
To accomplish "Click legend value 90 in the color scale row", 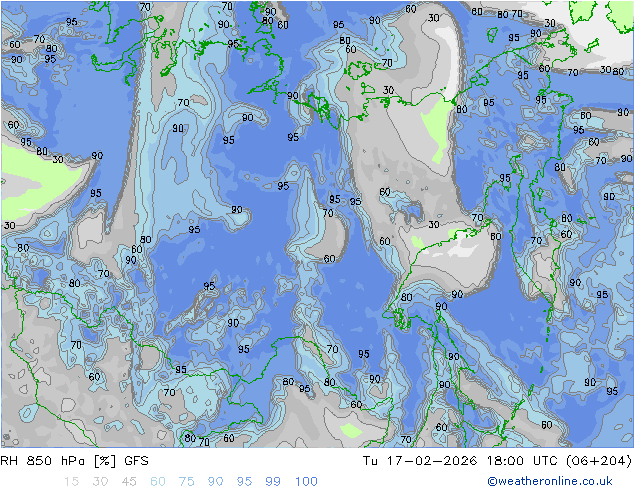I will pyautogui.click(x=216, y=482).
